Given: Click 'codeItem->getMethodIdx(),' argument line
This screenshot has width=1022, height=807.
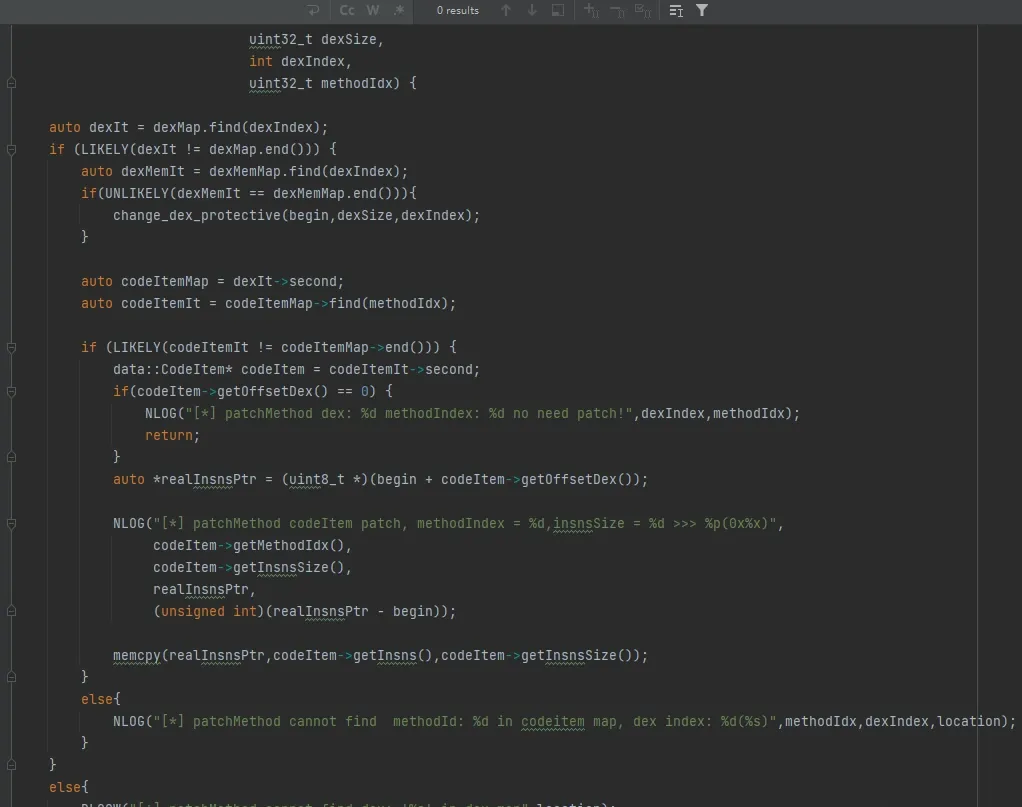Looking at the screenshot, I should click(252, 546).
